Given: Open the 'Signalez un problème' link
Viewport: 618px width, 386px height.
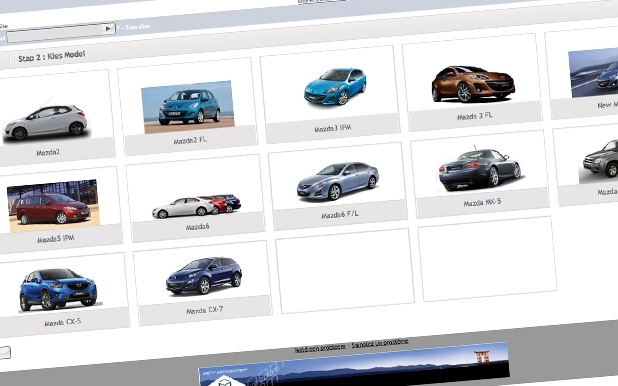Looking at the screenshot, I should [380, 343].
